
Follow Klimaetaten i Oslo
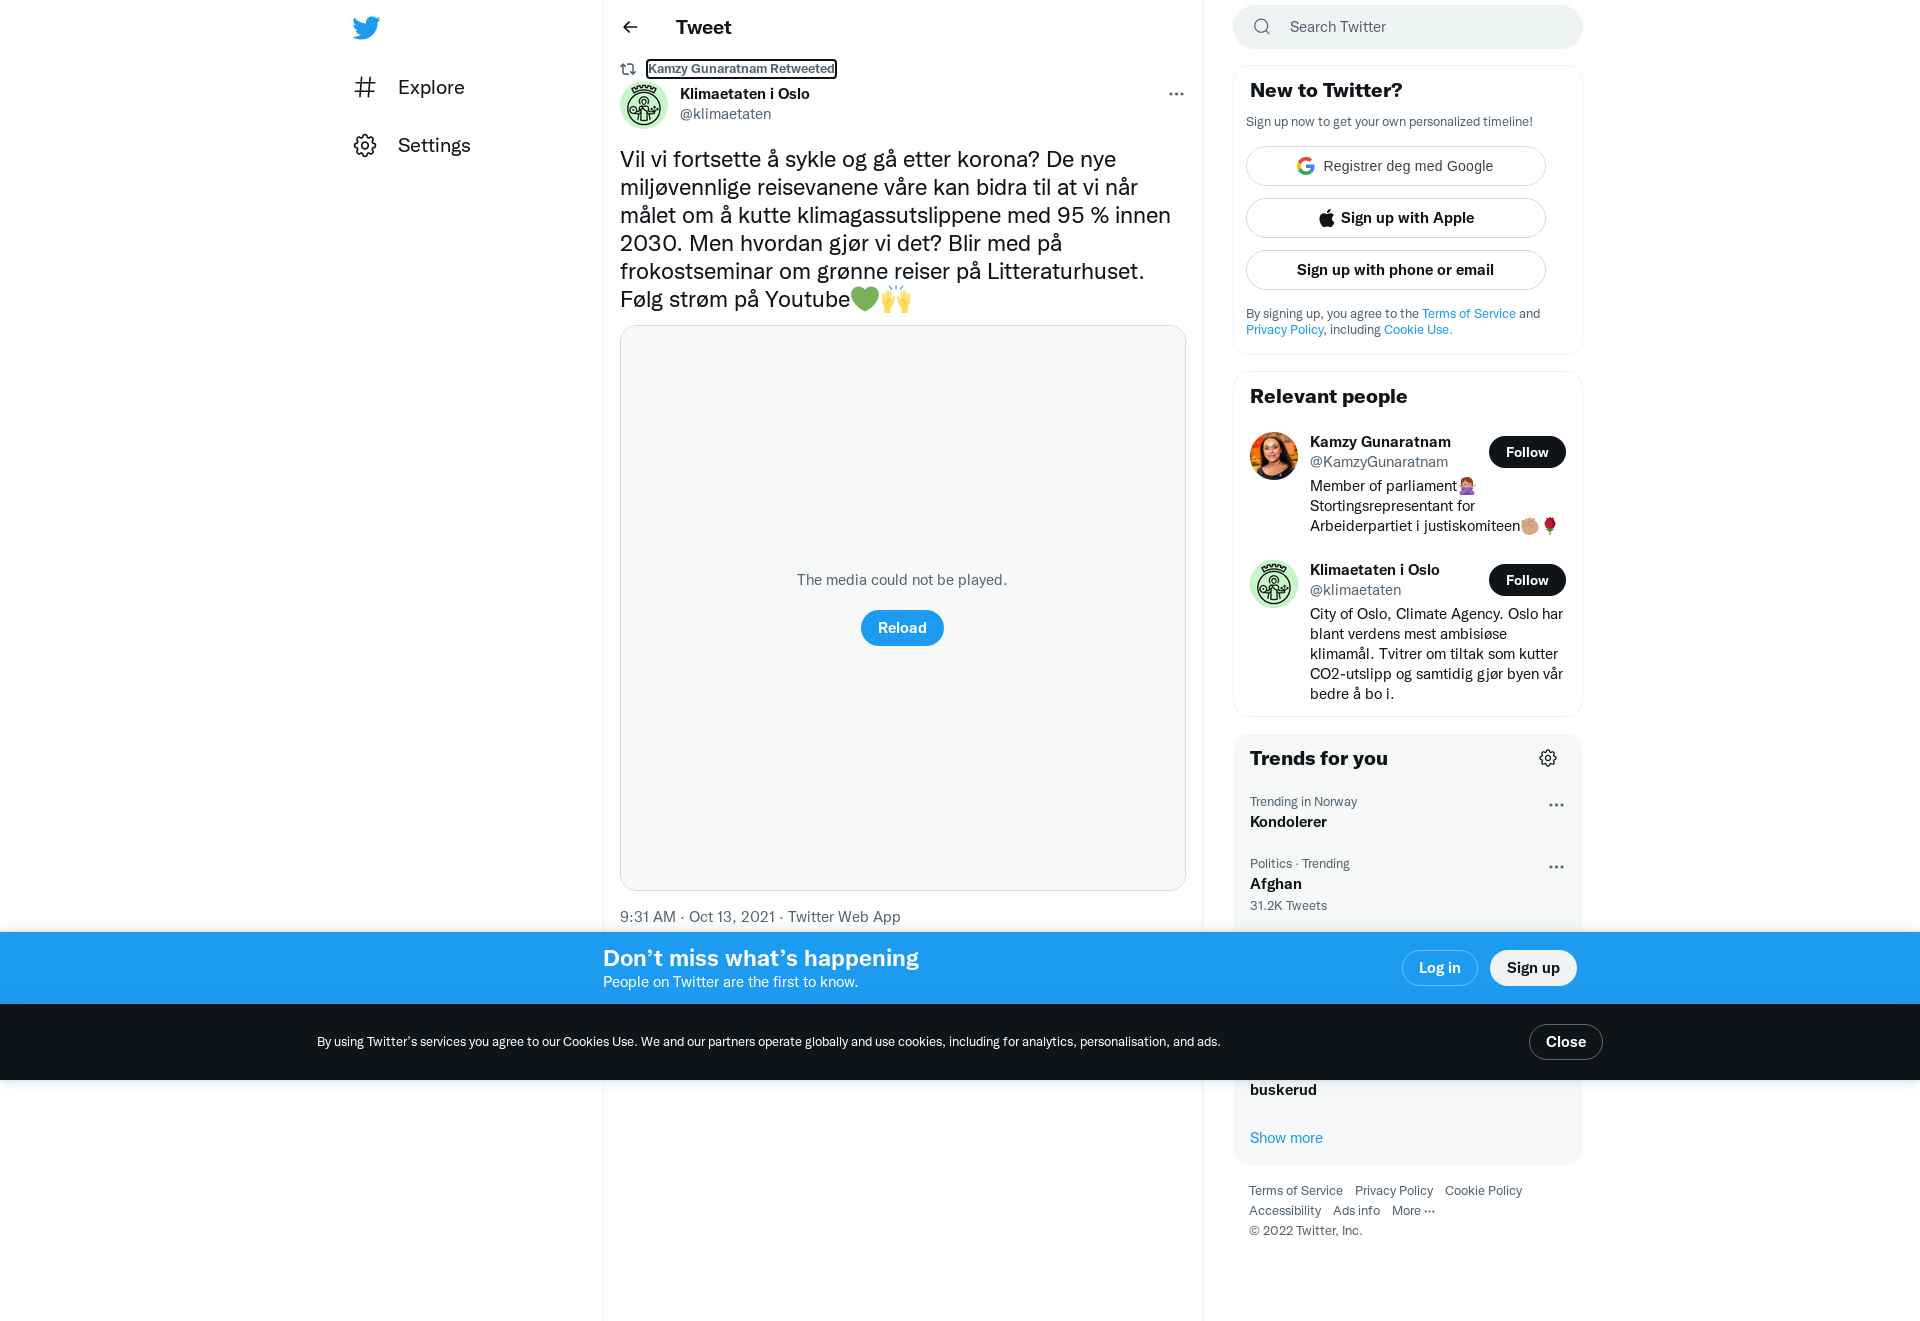pyautogui.click(x=1527, y=580)
